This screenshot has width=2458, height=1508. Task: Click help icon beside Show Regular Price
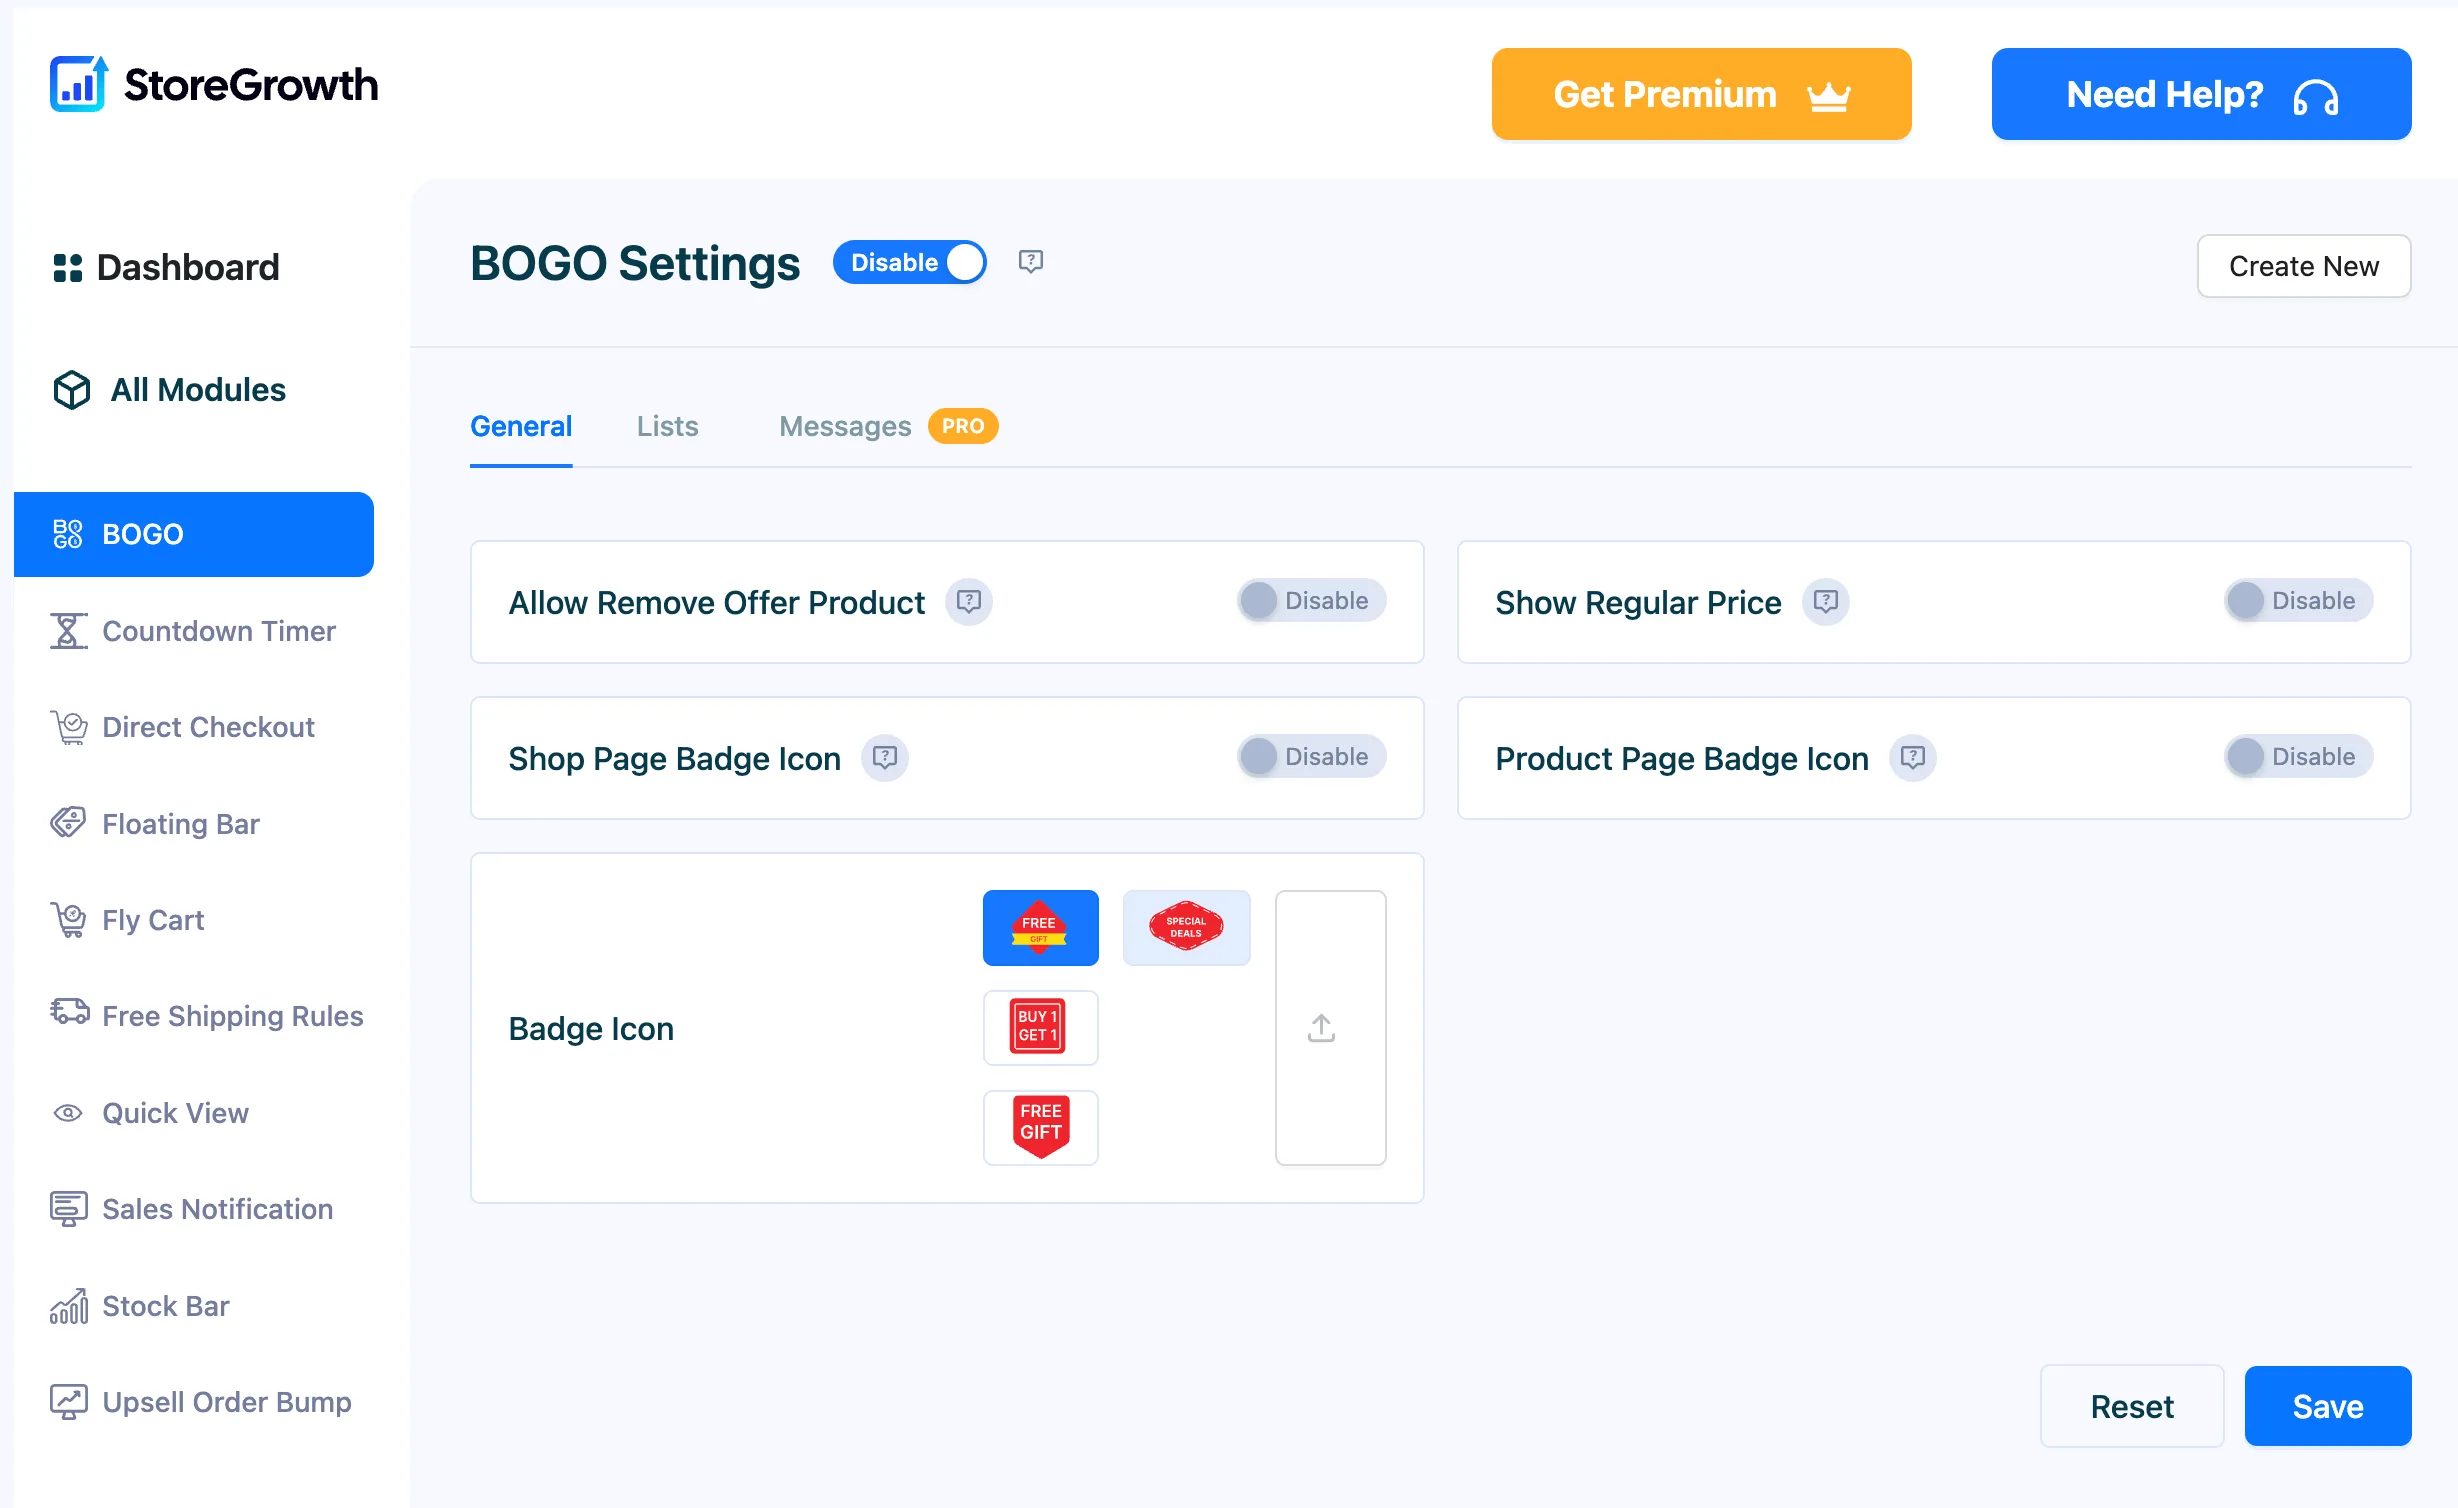(1825, 602)
